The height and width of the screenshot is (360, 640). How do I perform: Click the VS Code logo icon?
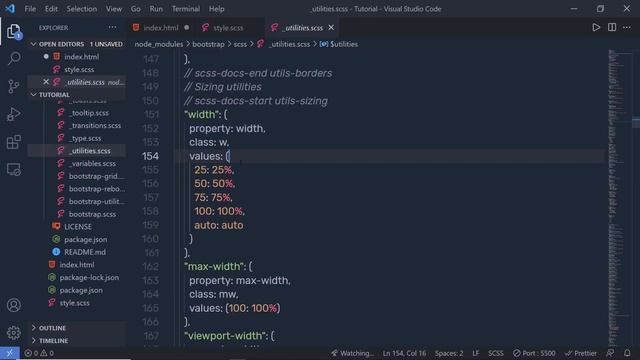pyautogui.click(x=10, y=9)
